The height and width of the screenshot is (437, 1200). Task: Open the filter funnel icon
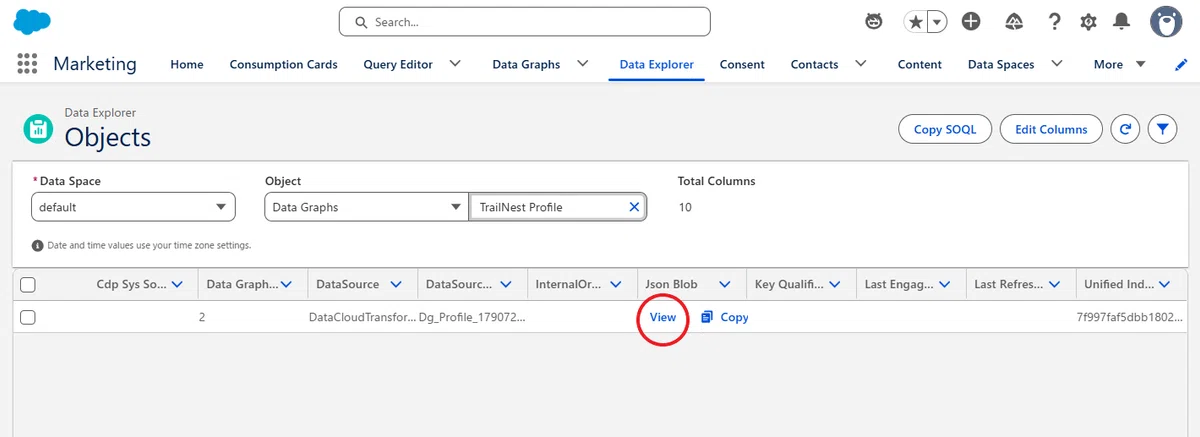(x=1162, y=129)
